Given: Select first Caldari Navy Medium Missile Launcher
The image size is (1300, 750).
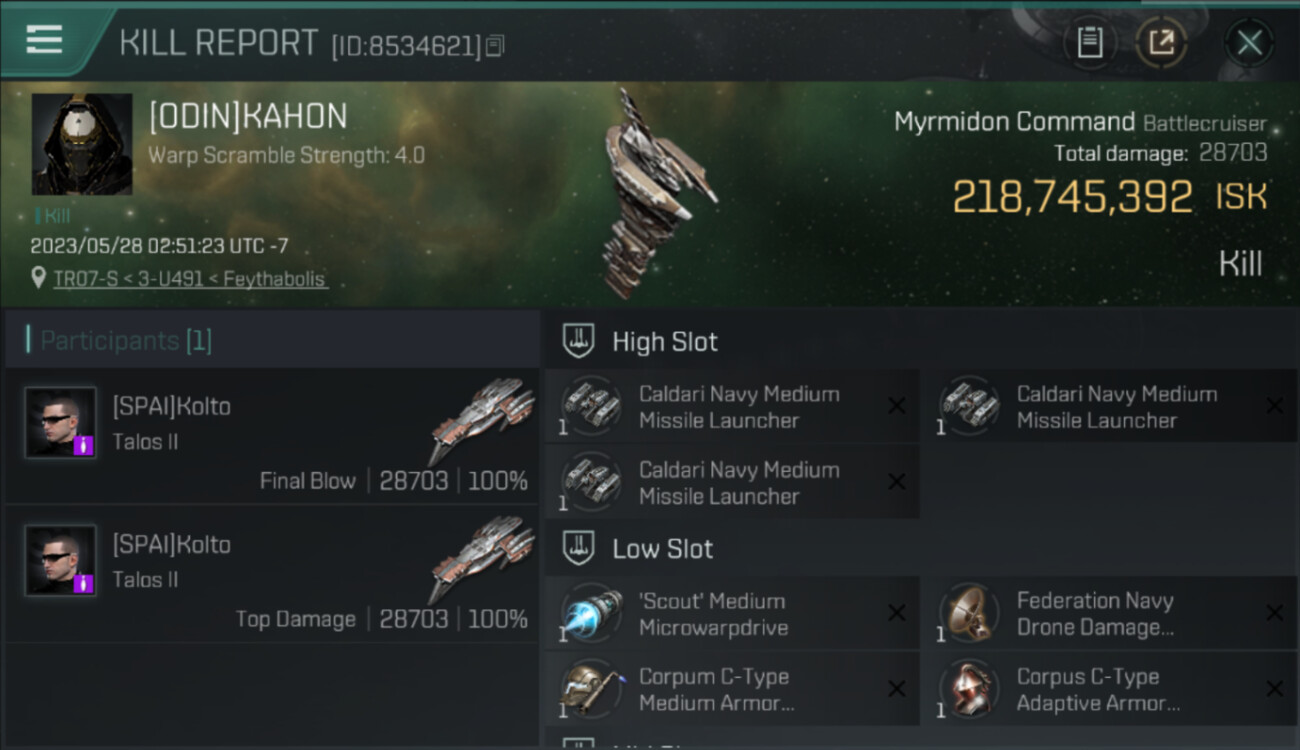Looking at the screenshot, I should pos(732,406).
